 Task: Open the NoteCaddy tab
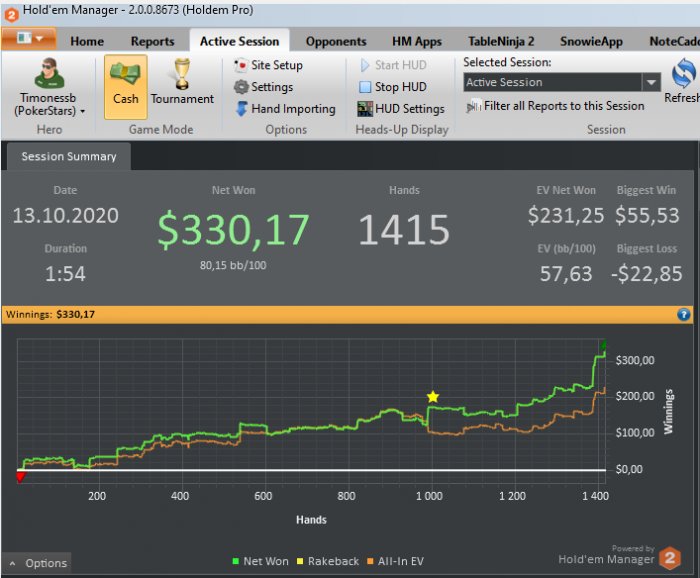(674, 41)
